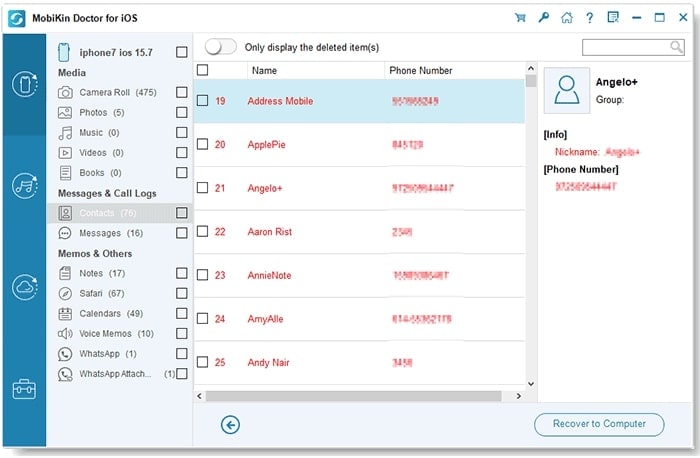Enable the Camera Roll checkbox
Image resolution: width=700 pixels, height=458 pixels.
(x=182, y=92)
